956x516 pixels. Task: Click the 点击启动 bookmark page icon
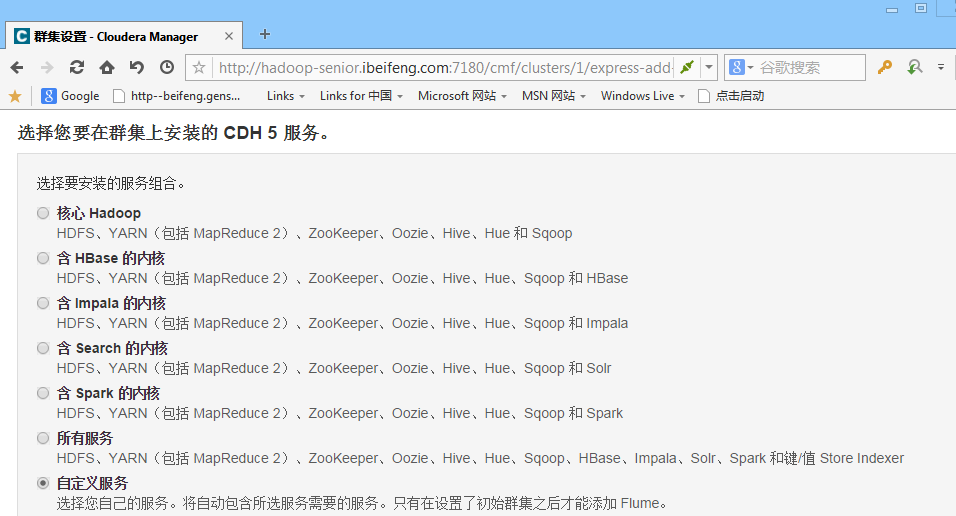(x=704, y=96)
